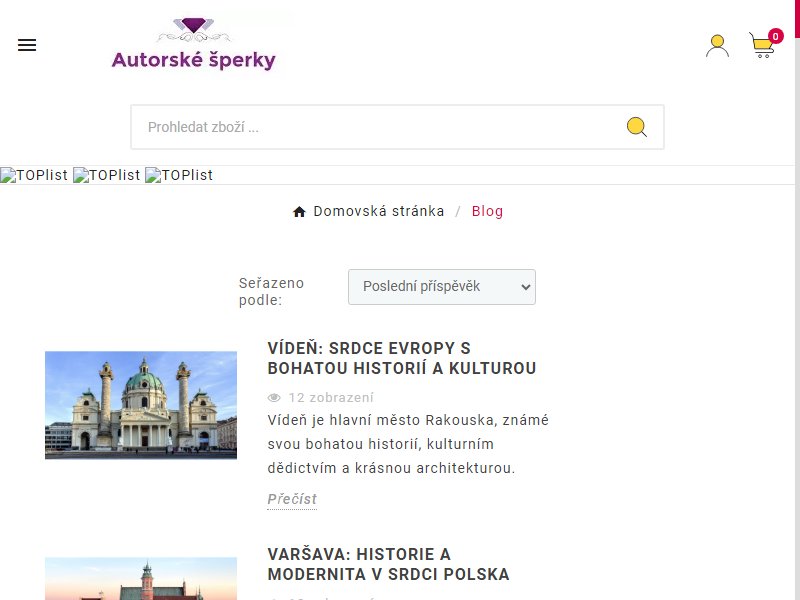Click the second TOPlist image
This screenshot has width=800, height=600.
click(x=106, y=175)
